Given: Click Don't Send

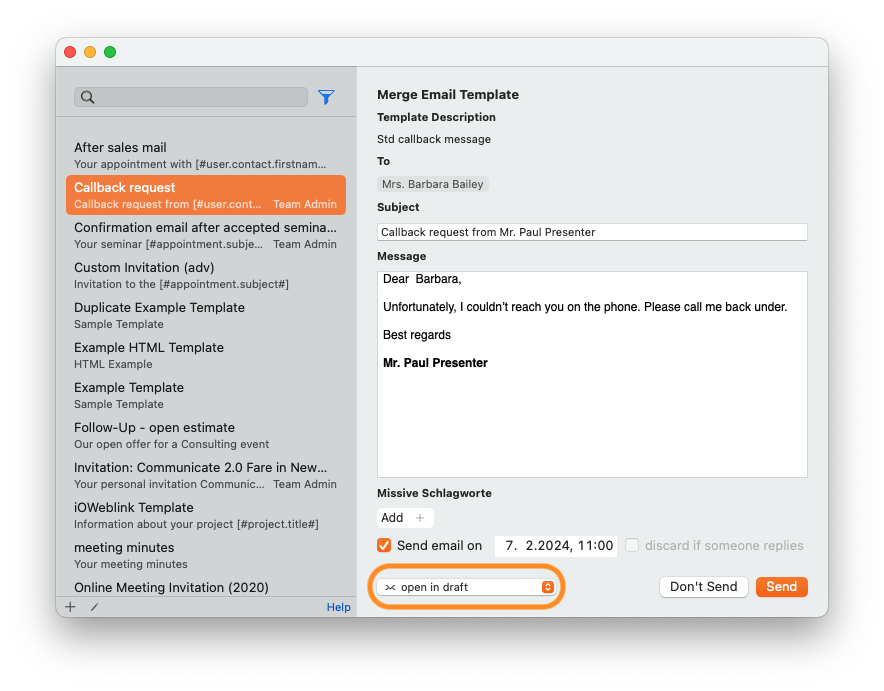Looking at the screenshot, I should tap(703, 587).
